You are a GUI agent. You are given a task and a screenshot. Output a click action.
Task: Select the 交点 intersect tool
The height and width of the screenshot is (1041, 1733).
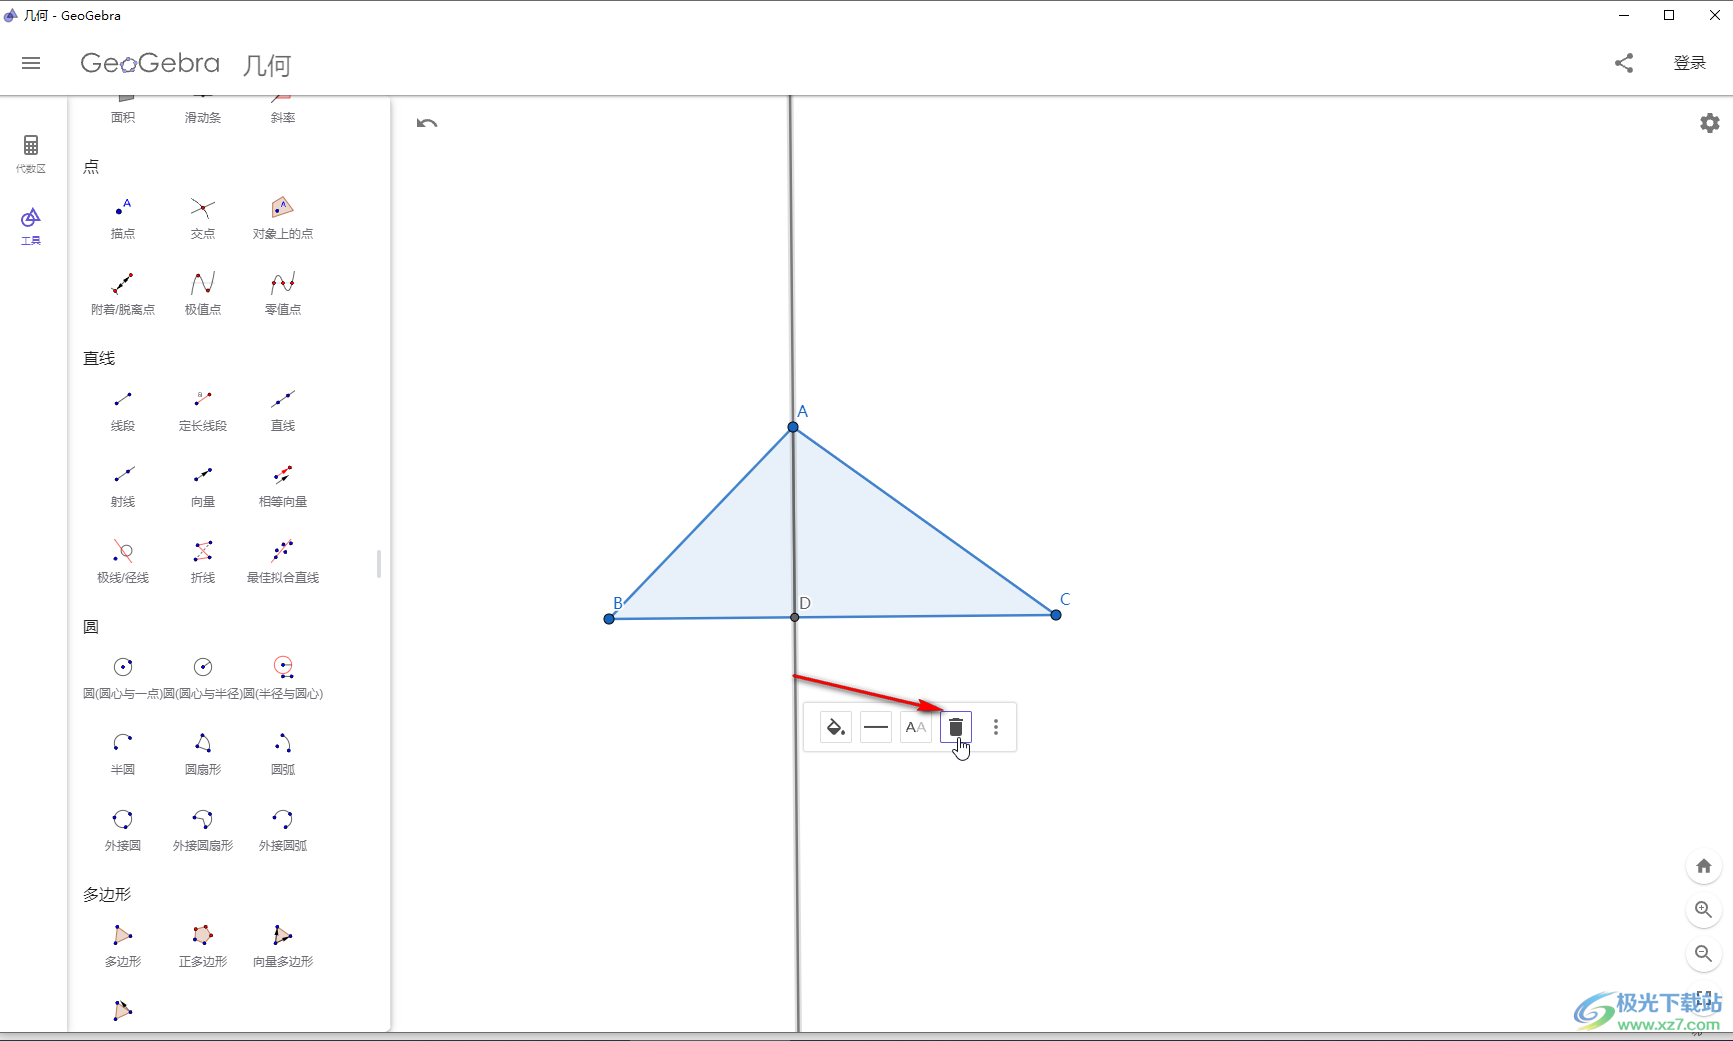coord(203,217)
